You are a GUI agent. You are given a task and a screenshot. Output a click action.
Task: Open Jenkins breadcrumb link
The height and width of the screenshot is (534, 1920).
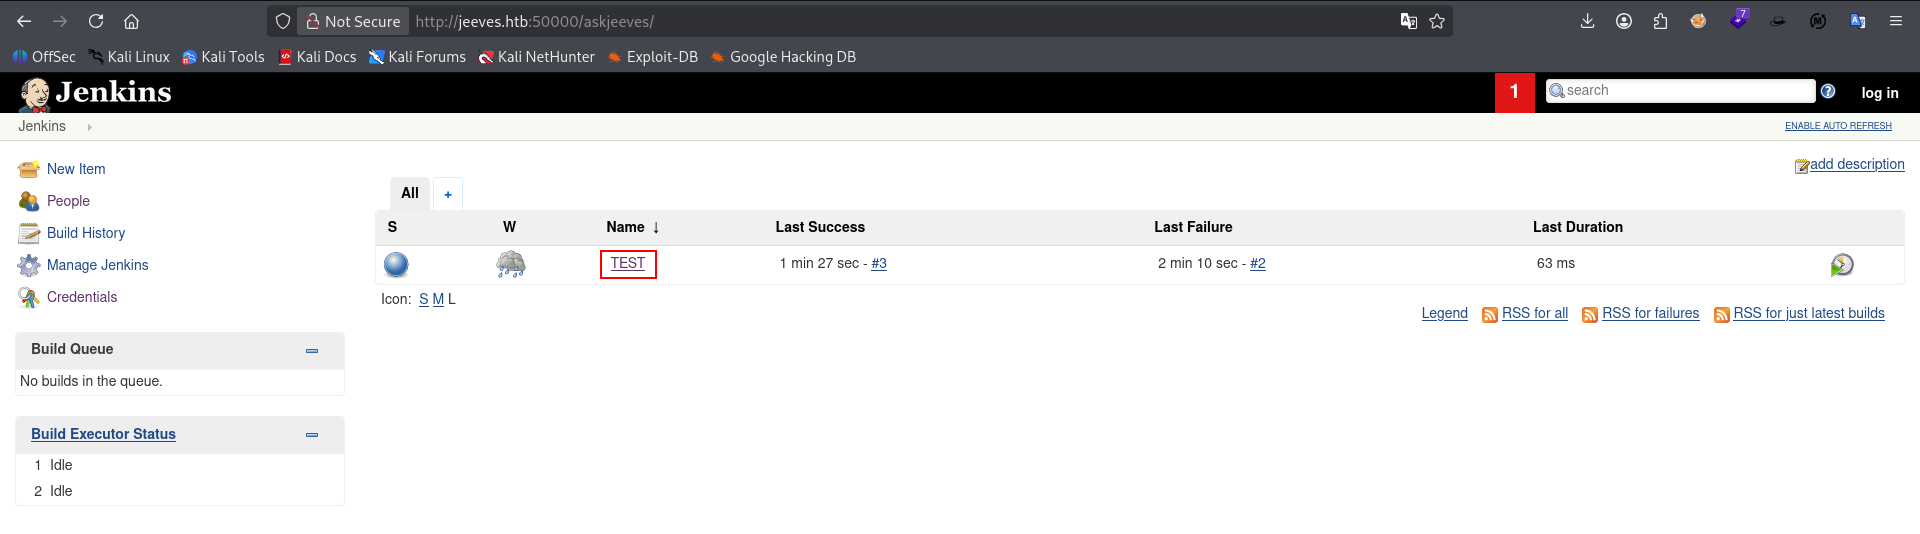click(42, 126)
